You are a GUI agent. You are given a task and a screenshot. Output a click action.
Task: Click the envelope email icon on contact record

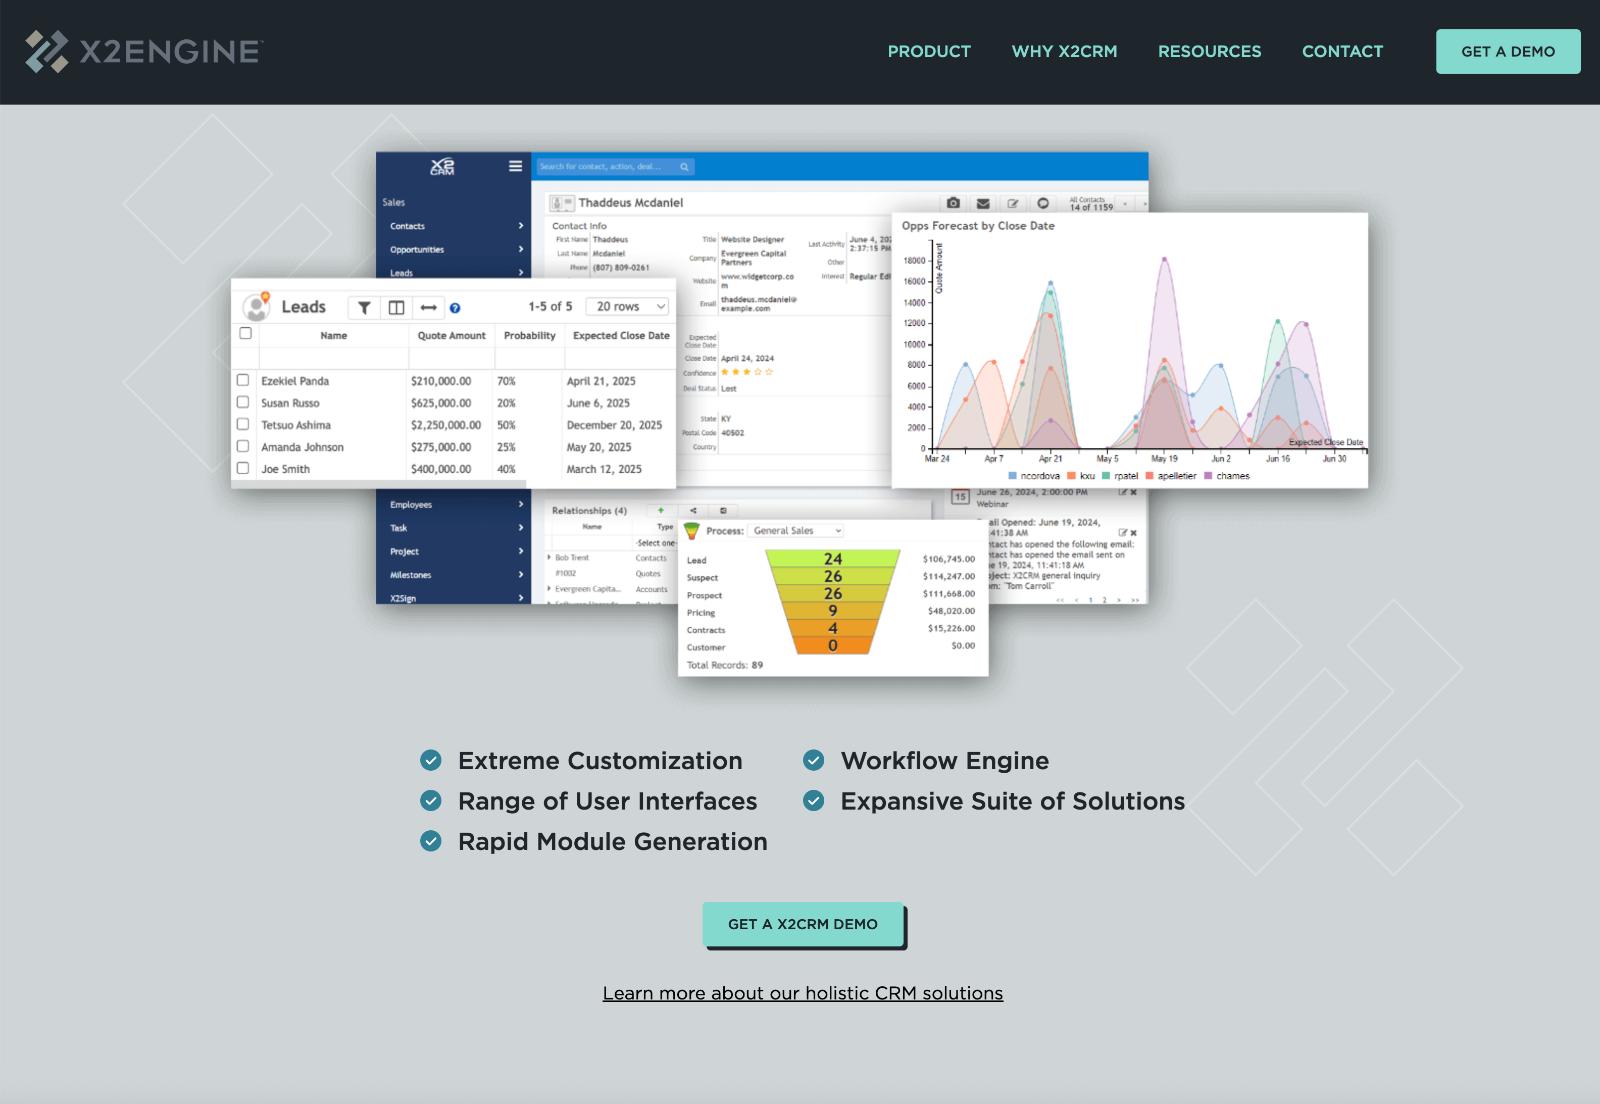[x=983, y=203]
